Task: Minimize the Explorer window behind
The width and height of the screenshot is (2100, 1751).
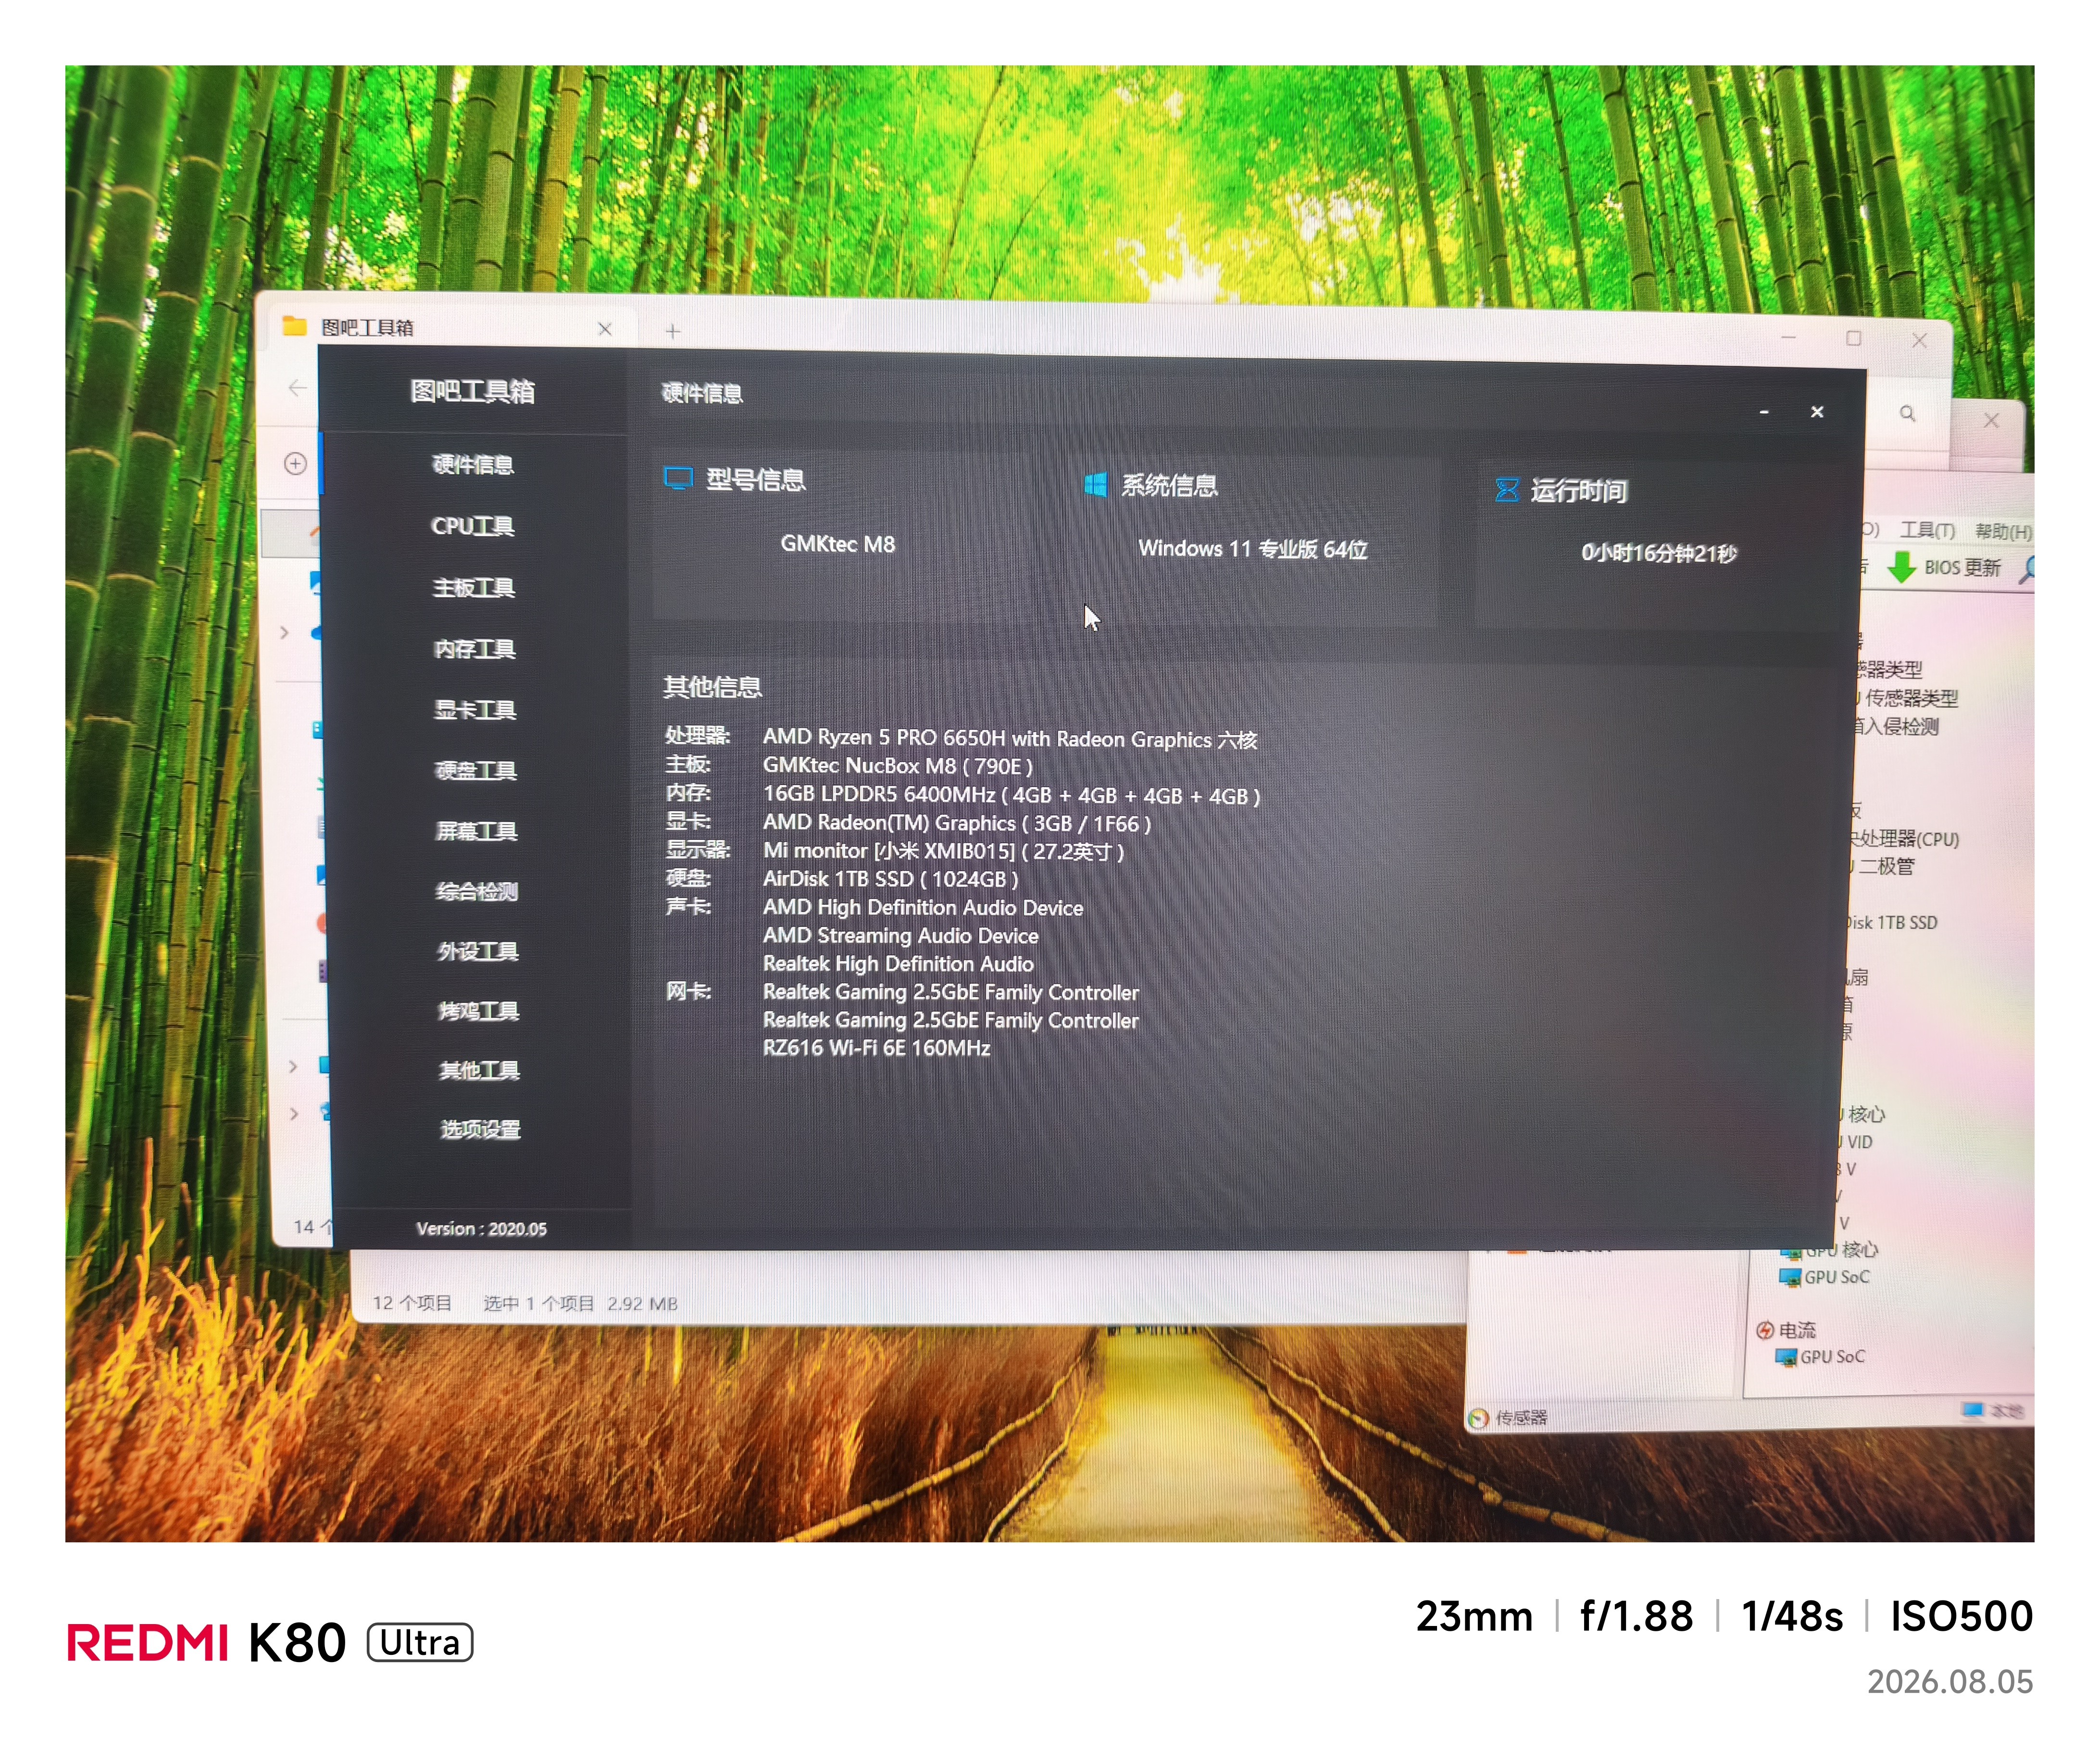Action: point(1788,338)
